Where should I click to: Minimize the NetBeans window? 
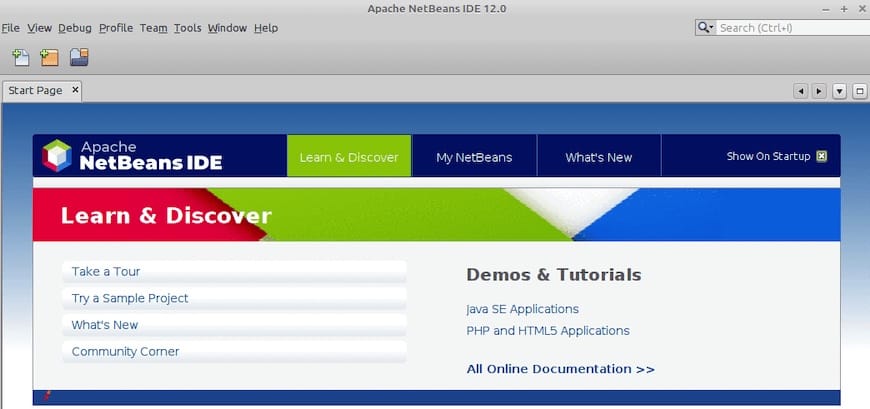point(826,9)
